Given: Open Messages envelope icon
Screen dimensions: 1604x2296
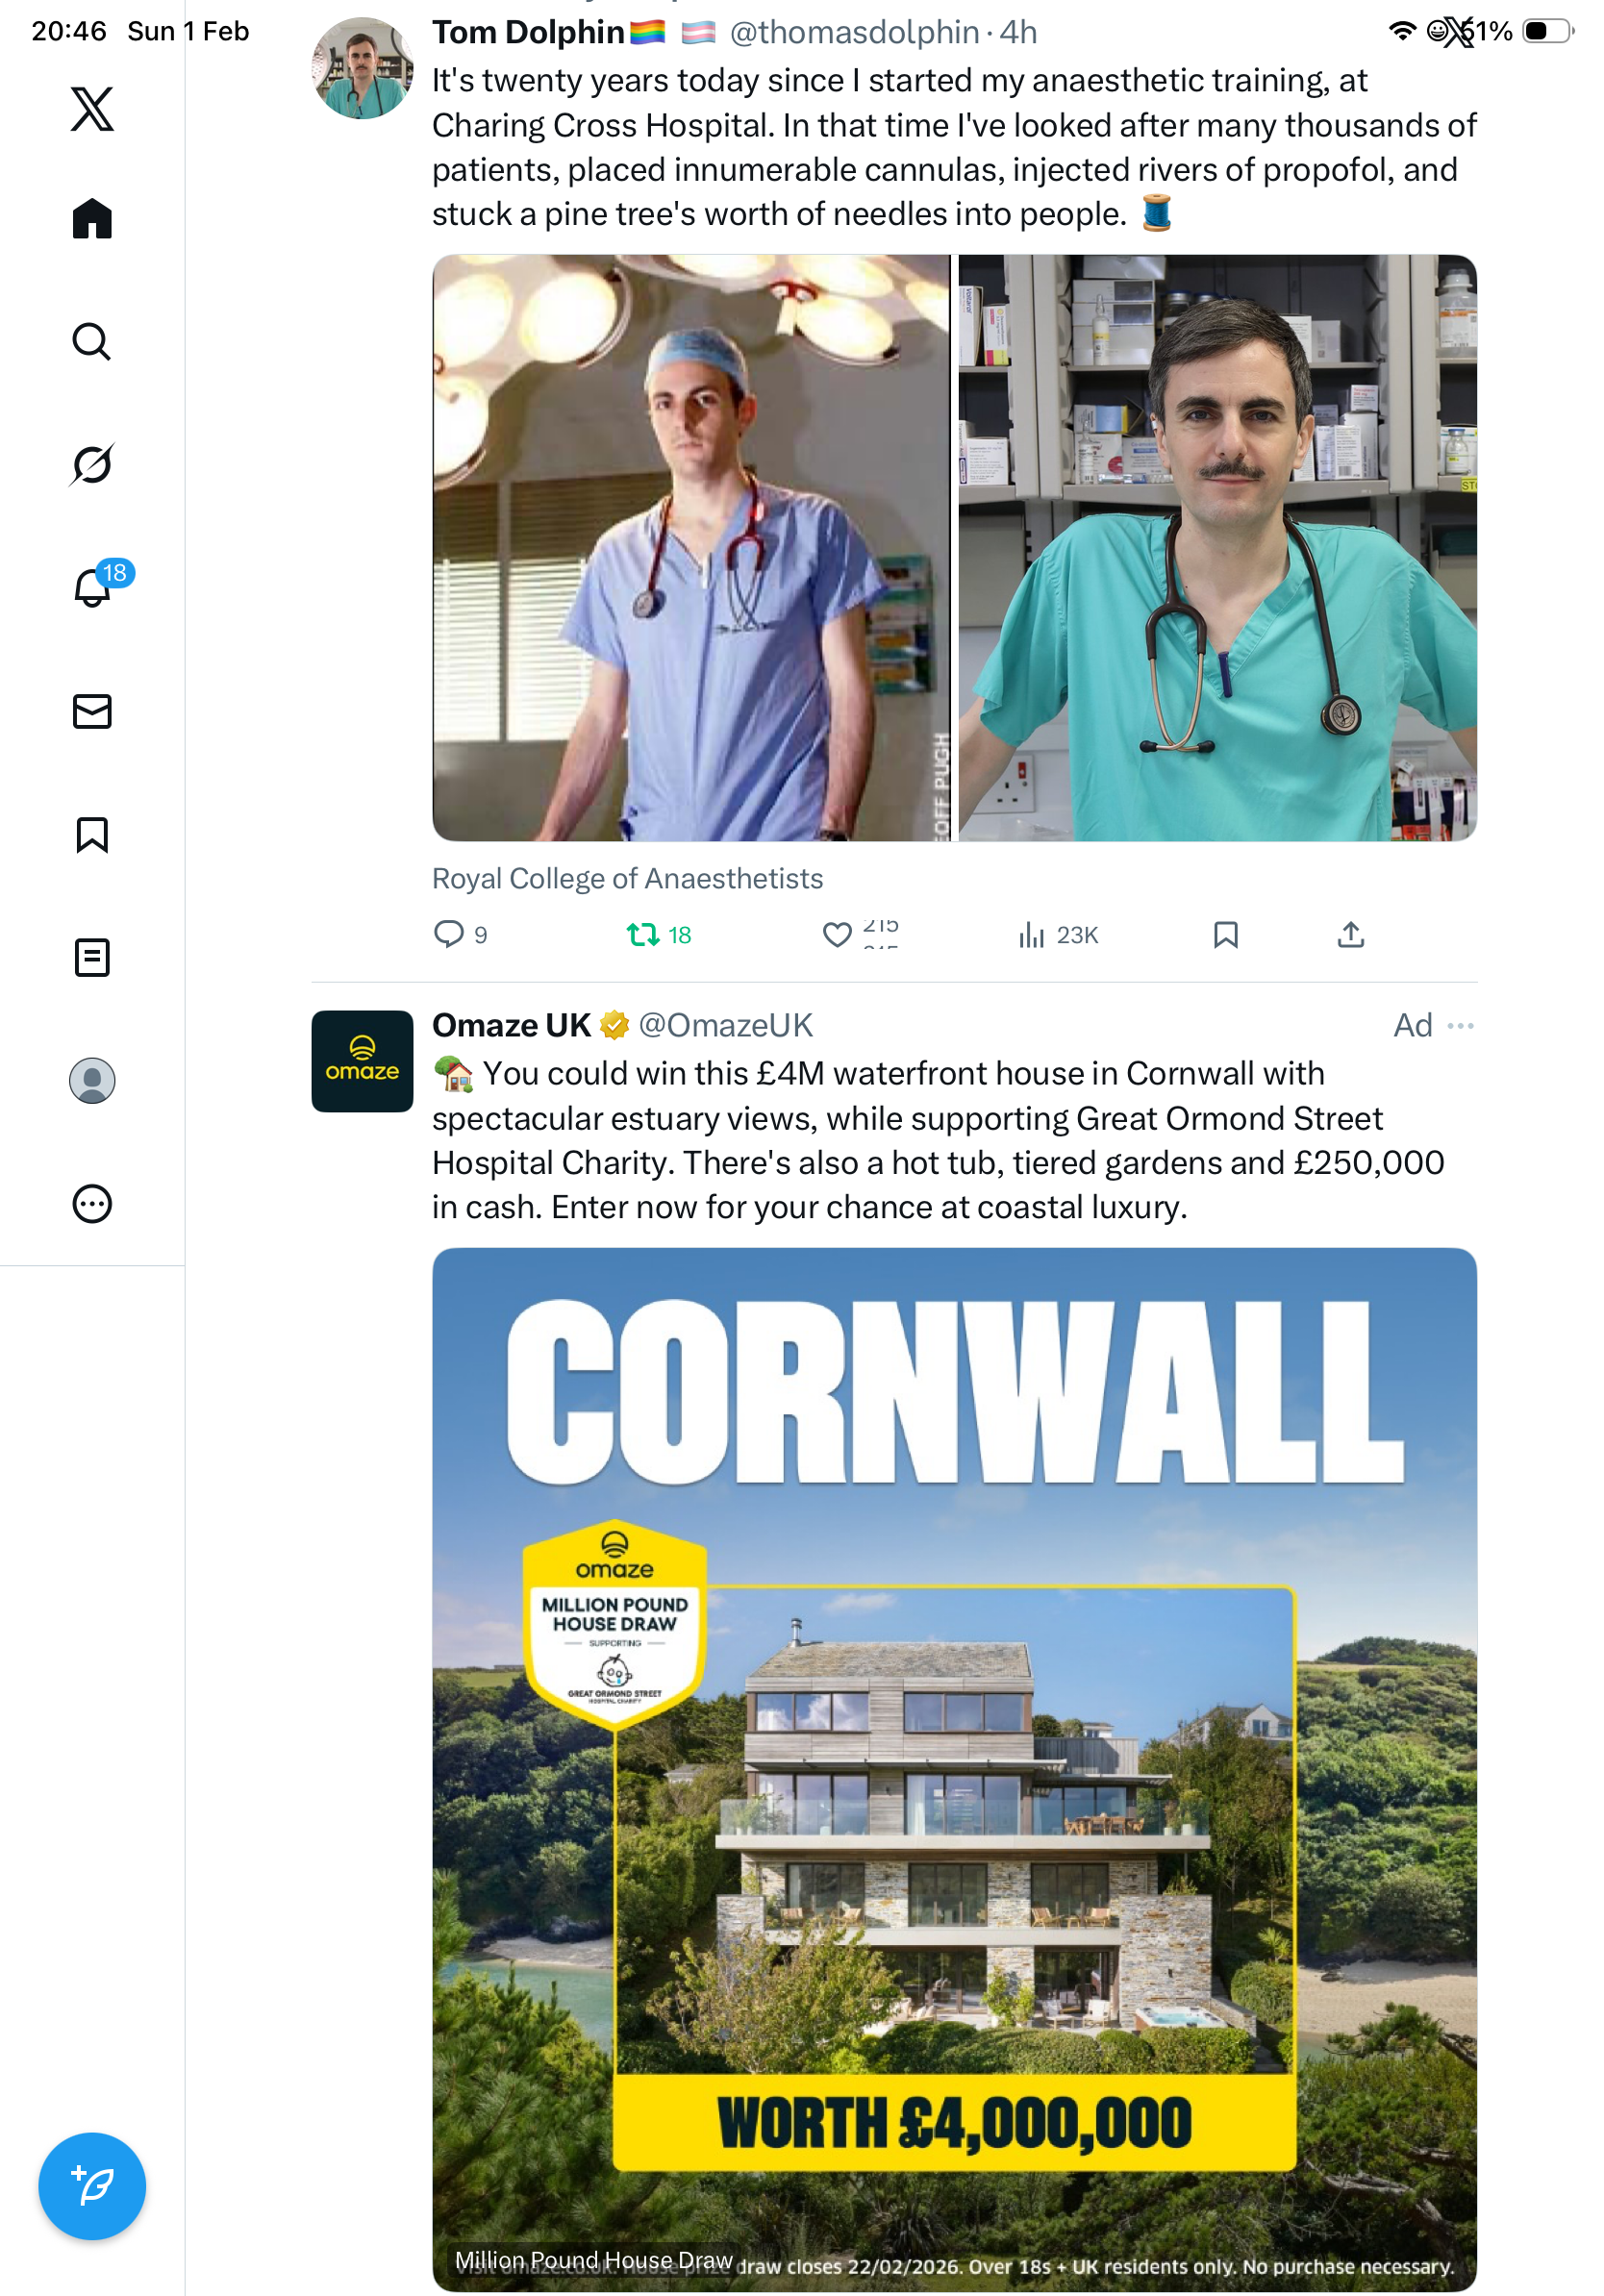Looking at the screenshot, I should pyautogui.click(x=92, y=711).
